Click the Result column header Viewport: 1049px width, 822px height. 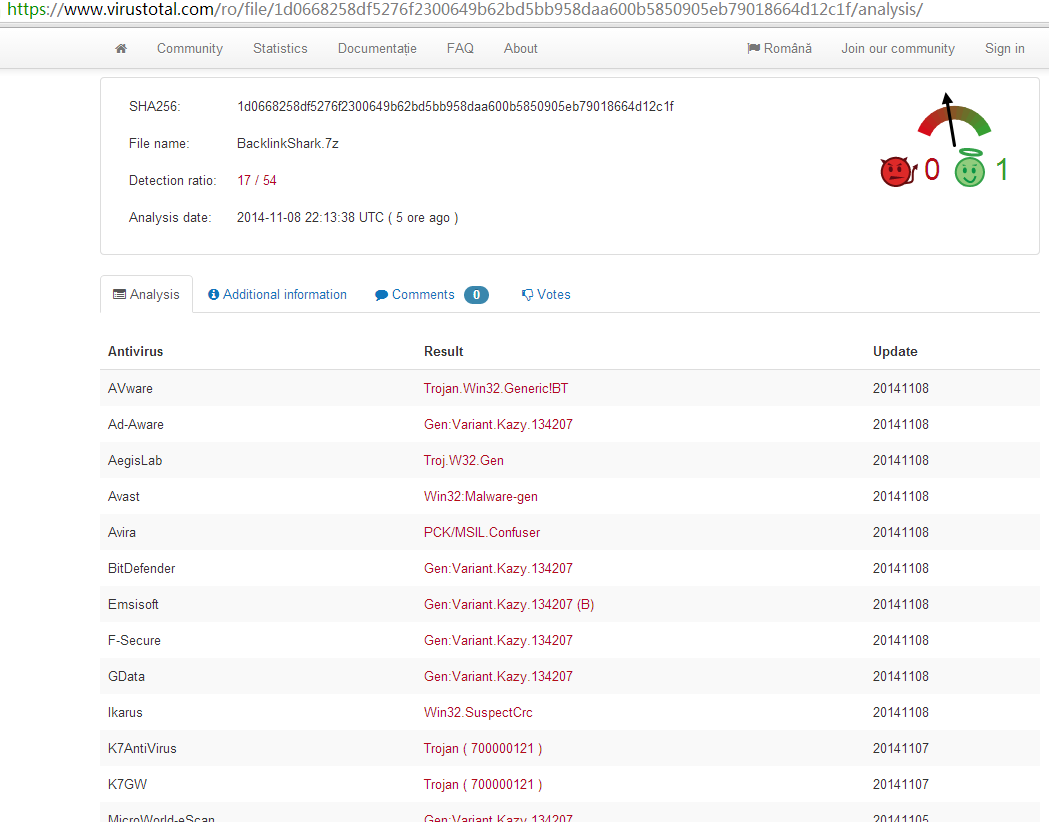[444, 352]
